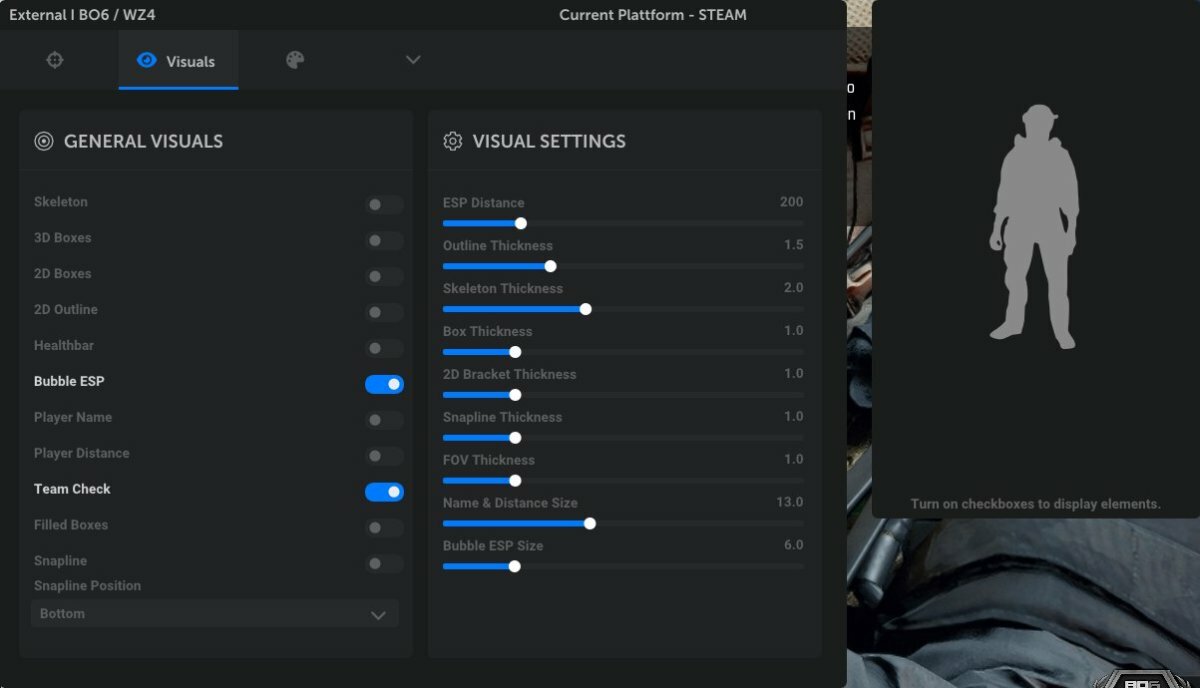Adjust the 2D Bracket Thickness slider
1200x688 pixels.
(x=623, y=395)
